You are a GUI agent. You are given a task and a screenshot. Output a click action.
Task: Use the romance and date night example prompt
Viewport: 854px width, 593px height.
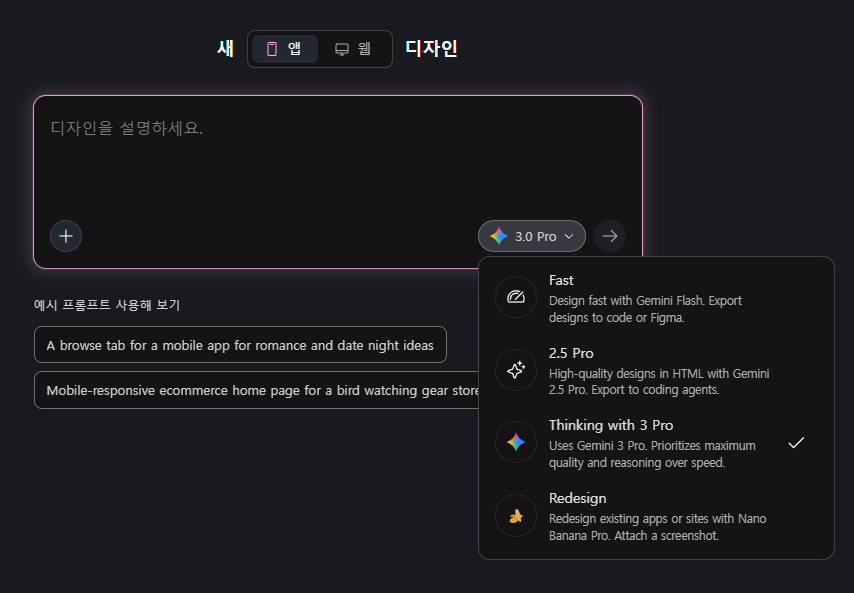pyautogui.click(x=240, y=345)
